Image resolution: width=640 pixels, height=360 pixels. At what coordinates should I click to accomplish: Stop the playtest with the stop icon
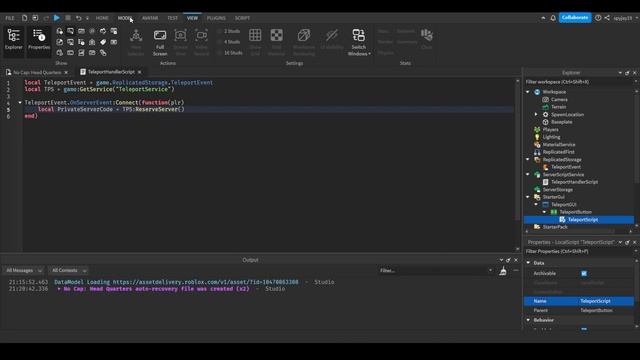click(68, 18)
